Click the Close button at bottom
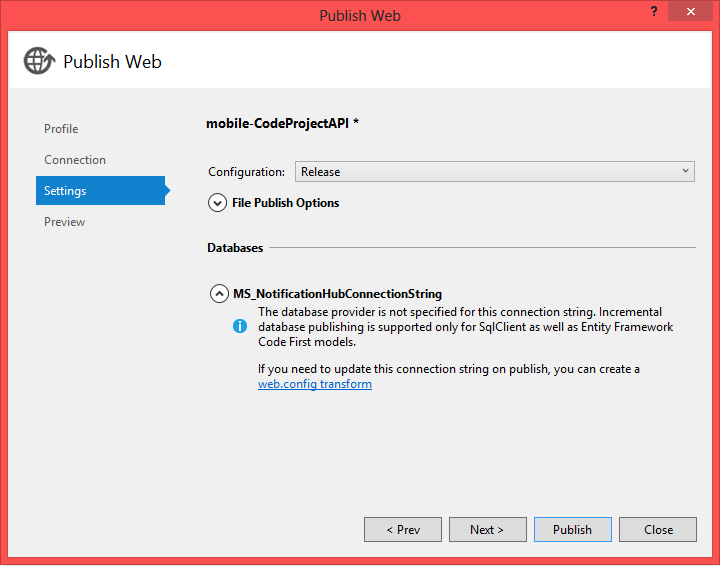The width and height of the screenshot is (720, 566). click(x=658, y=529)
